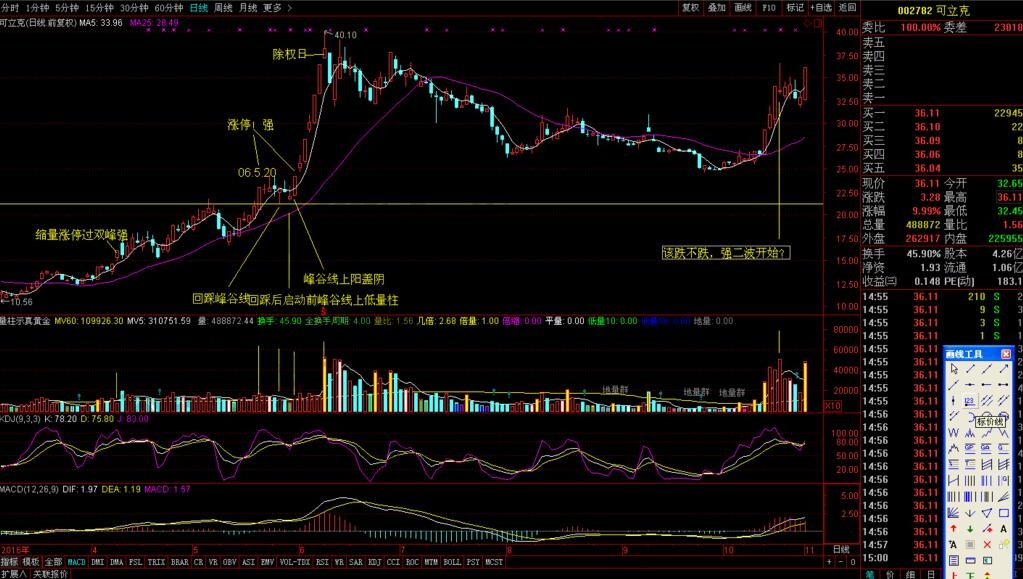
Task: Add stock via +自选 button
Action: pos(821,8)
